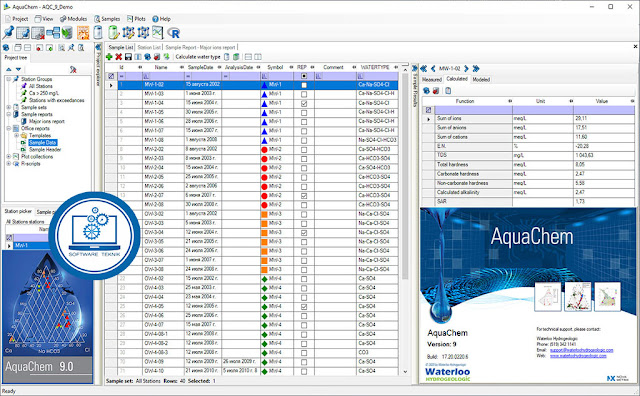Expand Station Groups tree node

tap(9, 79)
